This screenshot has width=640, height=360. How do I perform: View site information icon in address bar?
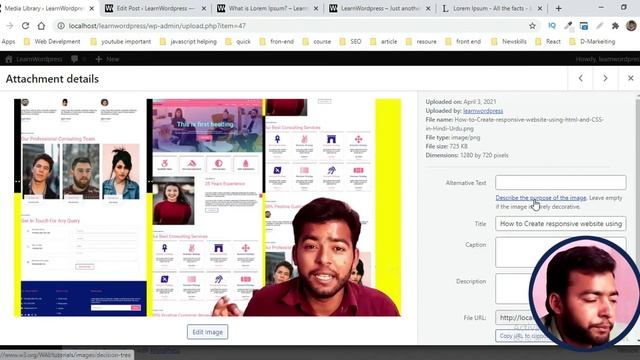(x=61, y=26)
